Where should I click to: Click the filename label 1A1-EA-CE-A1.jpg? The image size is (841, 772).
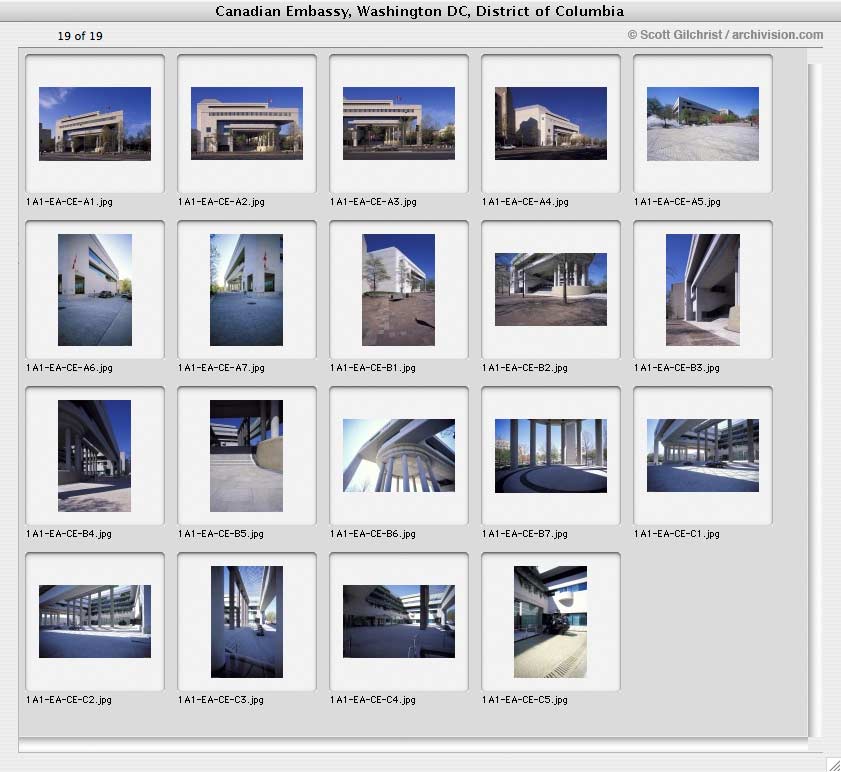click(x=69, y=202)
